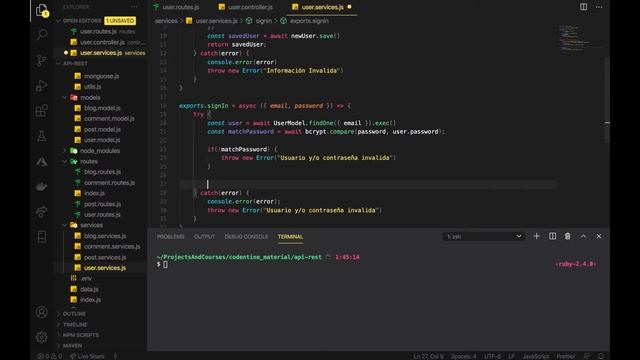The width and height of the screenshot is (640, 360).
Task: Open the Docker whale view
Action: click(x=42, y=187)
